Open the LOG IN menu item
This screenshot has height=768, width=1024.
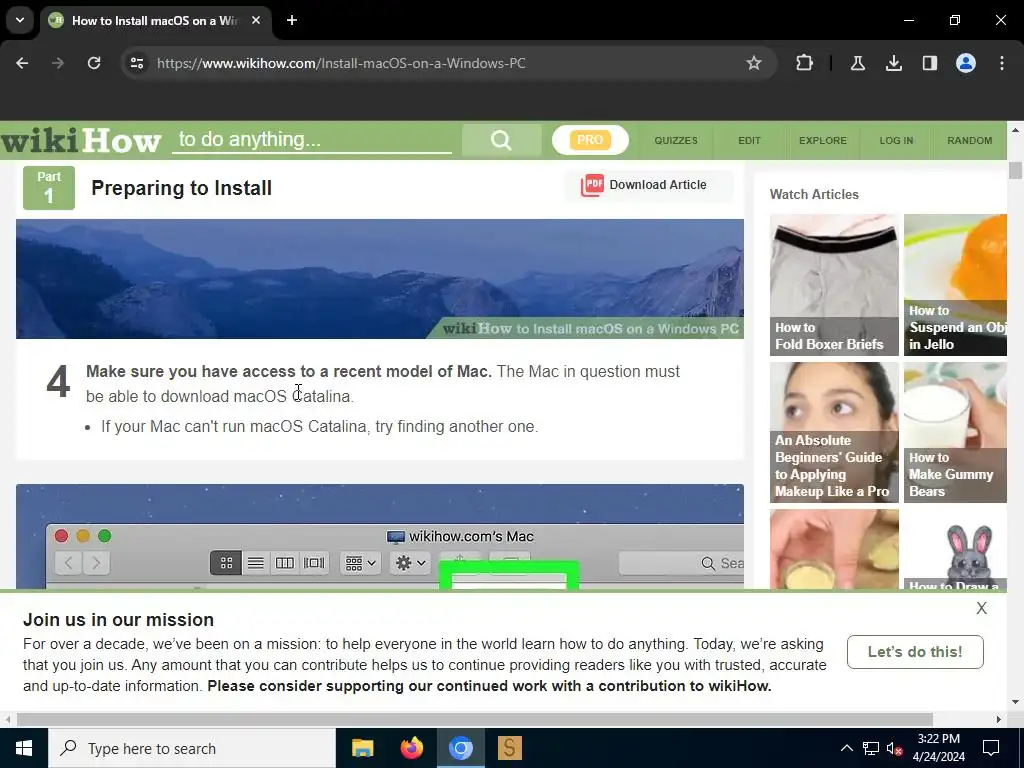click(896, 140)
